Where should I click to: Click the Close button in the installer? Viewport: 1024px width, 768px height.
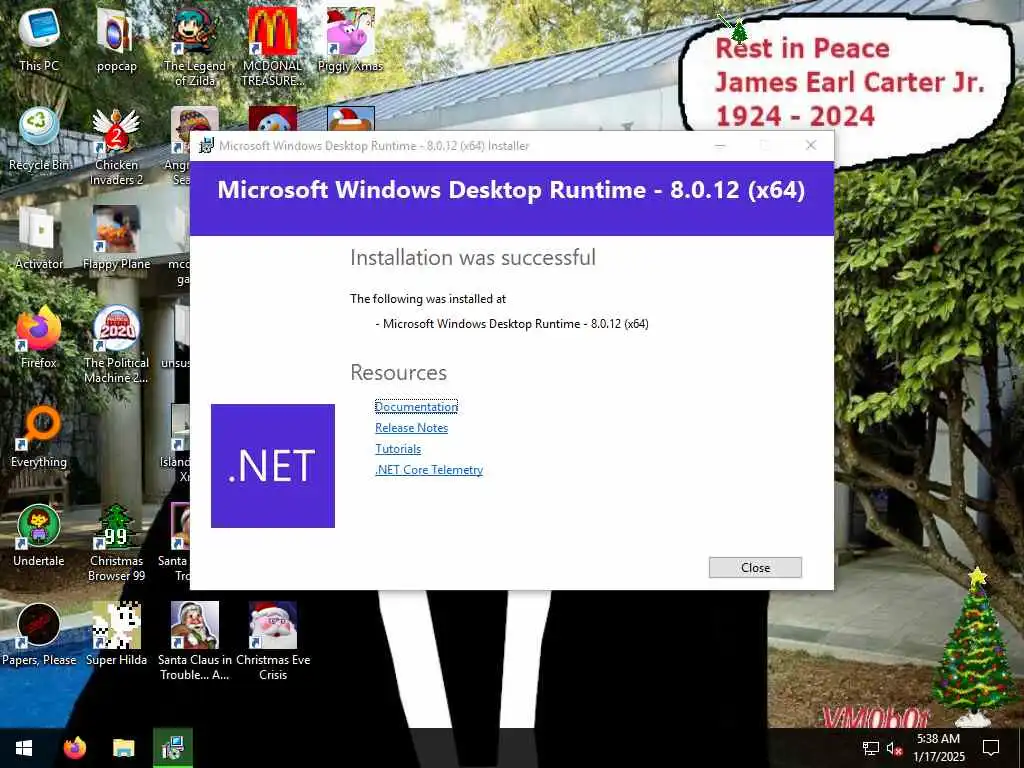pyautogui.click(x=755, y=568)
